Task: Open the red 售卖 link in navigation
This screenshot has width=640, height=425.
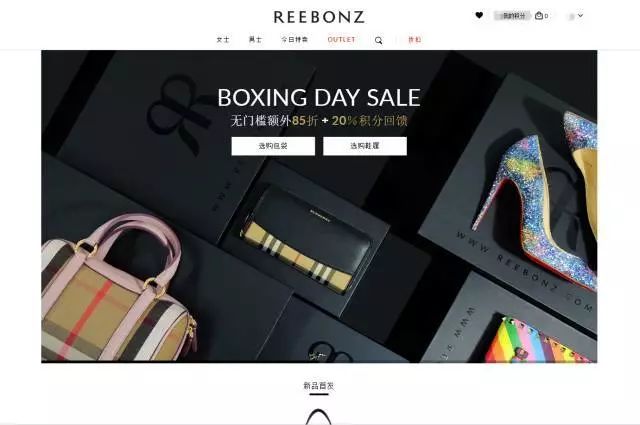Action: (x=415, y=40)
